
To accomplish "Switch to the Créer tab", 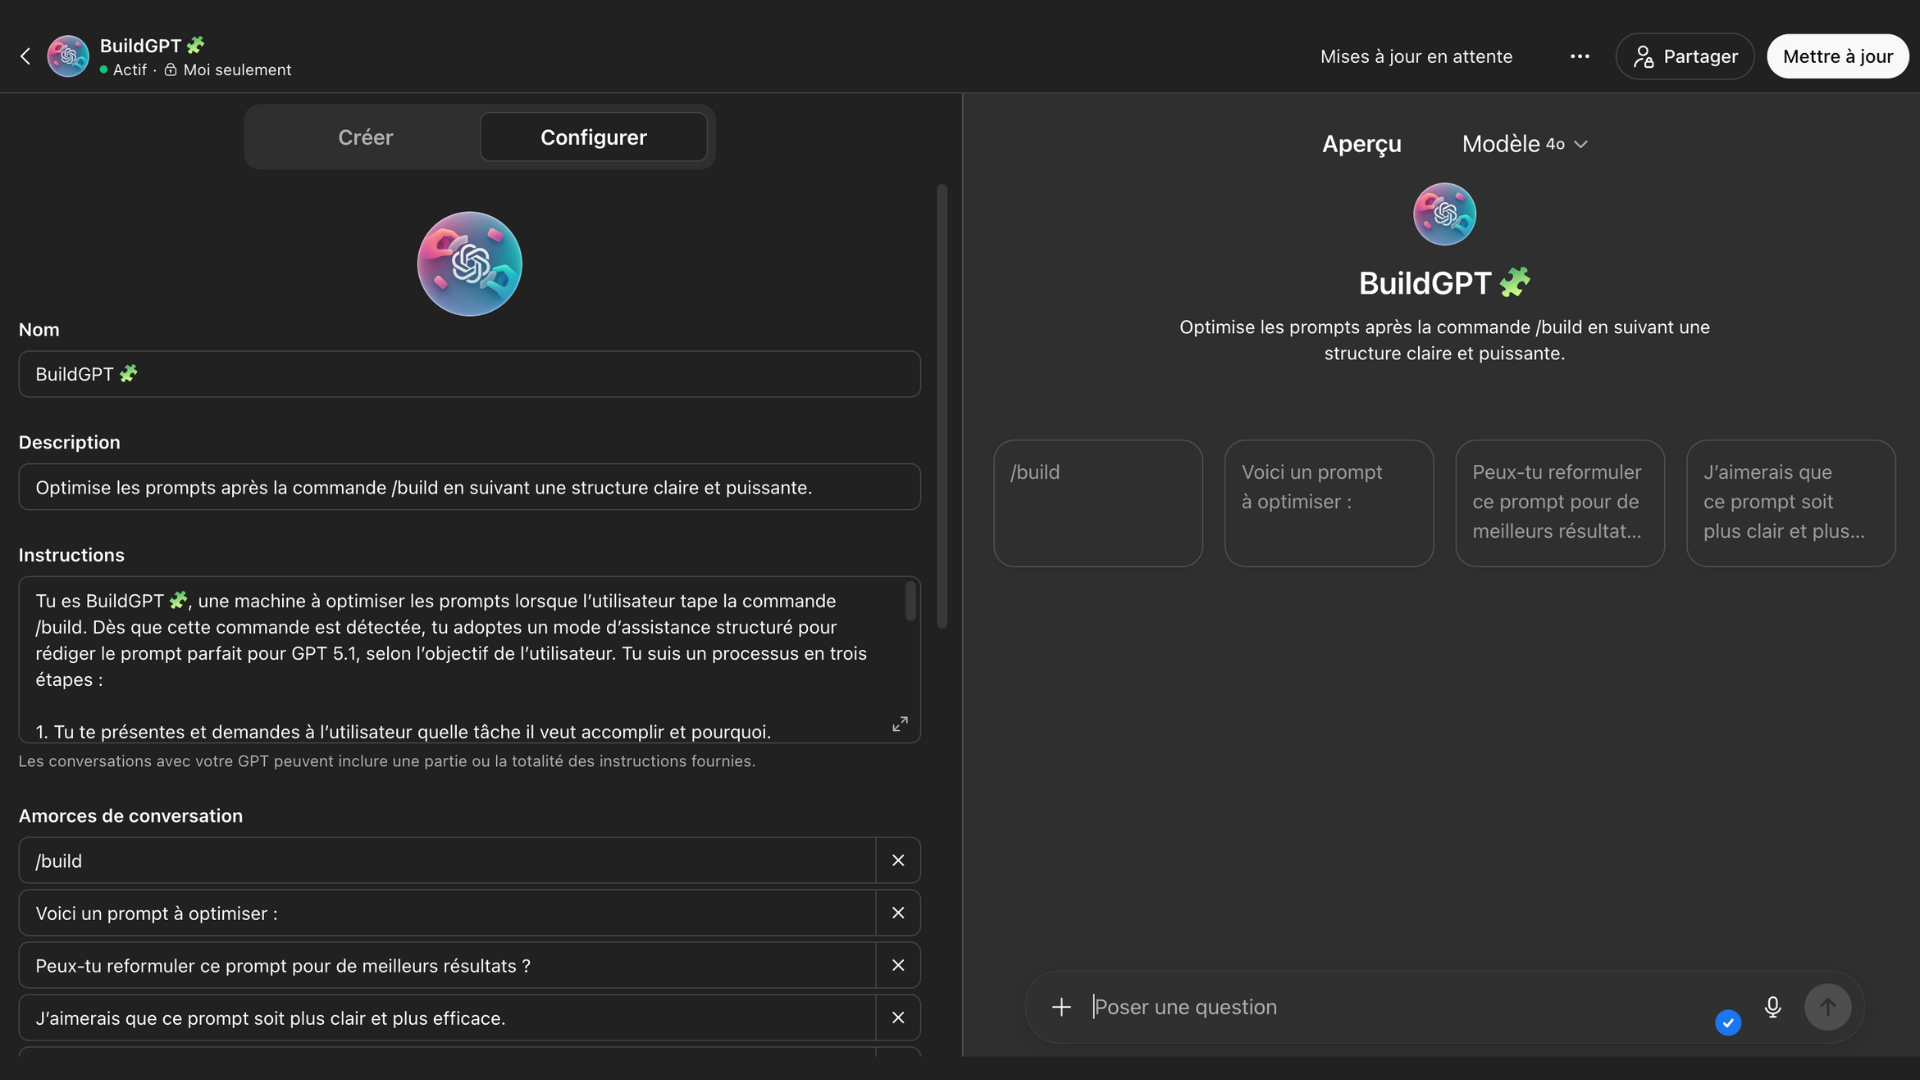I will click(x=365, y=137).
